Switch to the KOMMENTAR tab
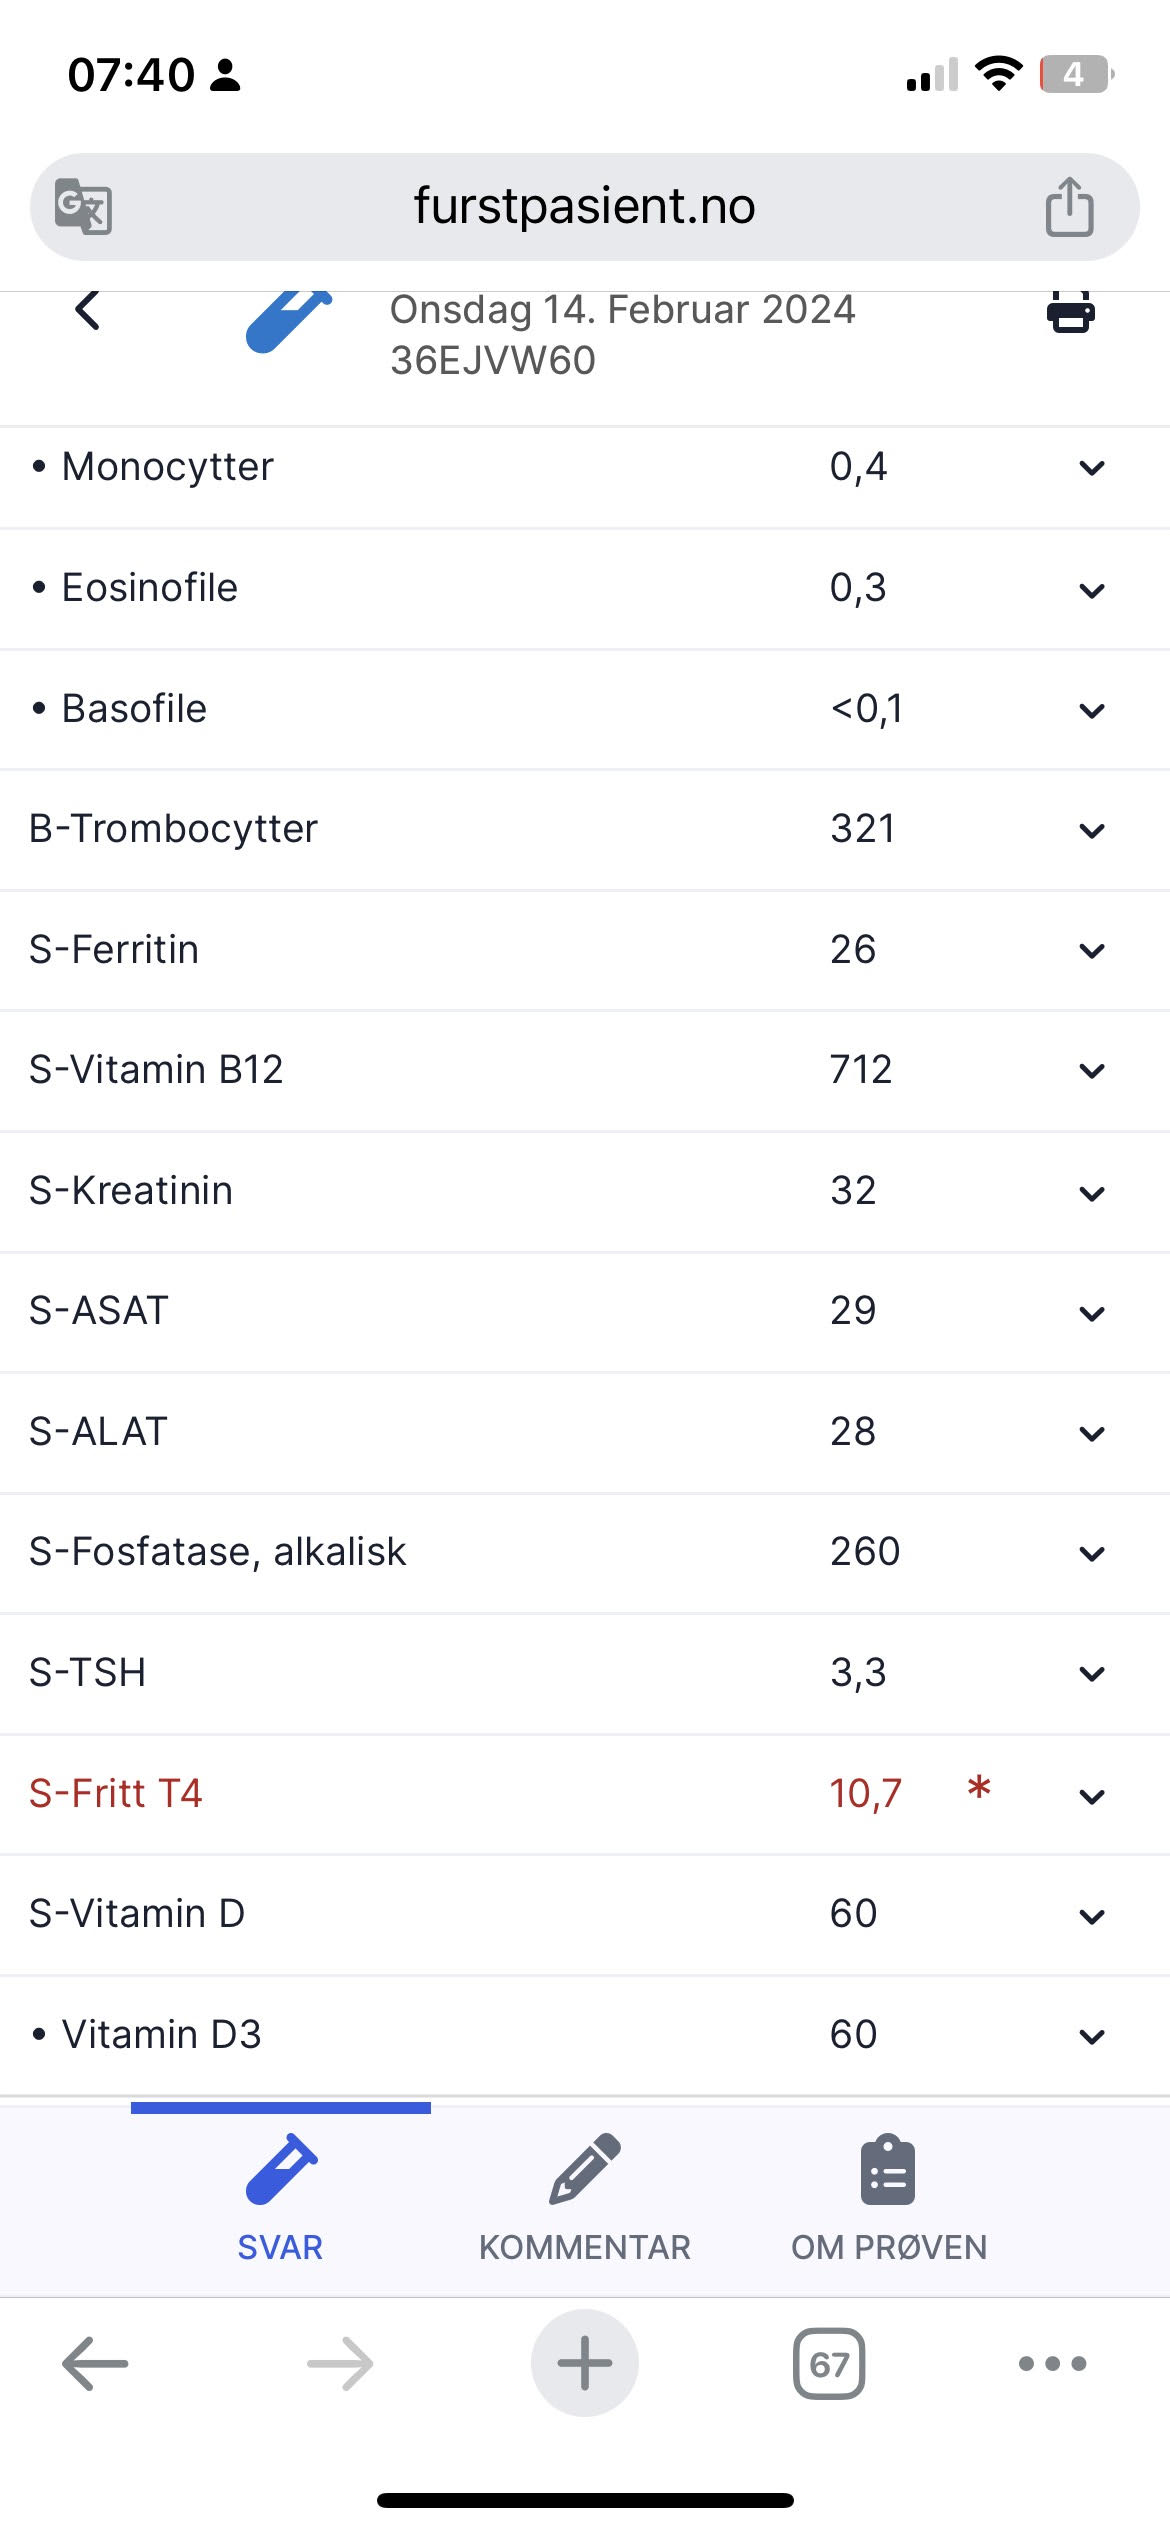 click(584, 2200)
